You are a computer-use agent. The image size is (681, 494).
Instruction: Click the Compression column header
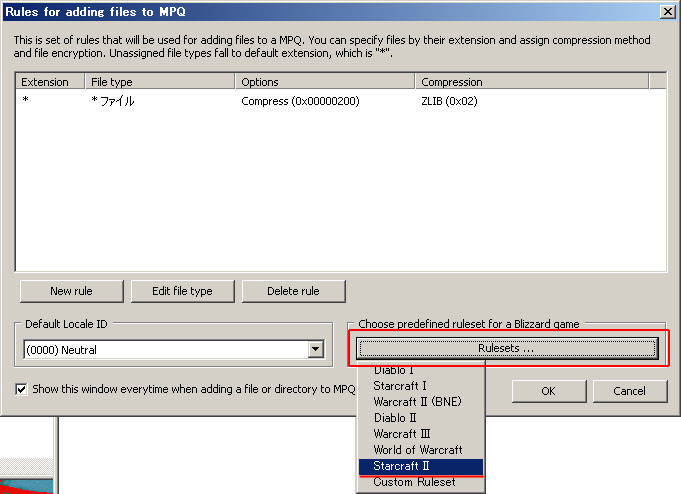(532, 82)
